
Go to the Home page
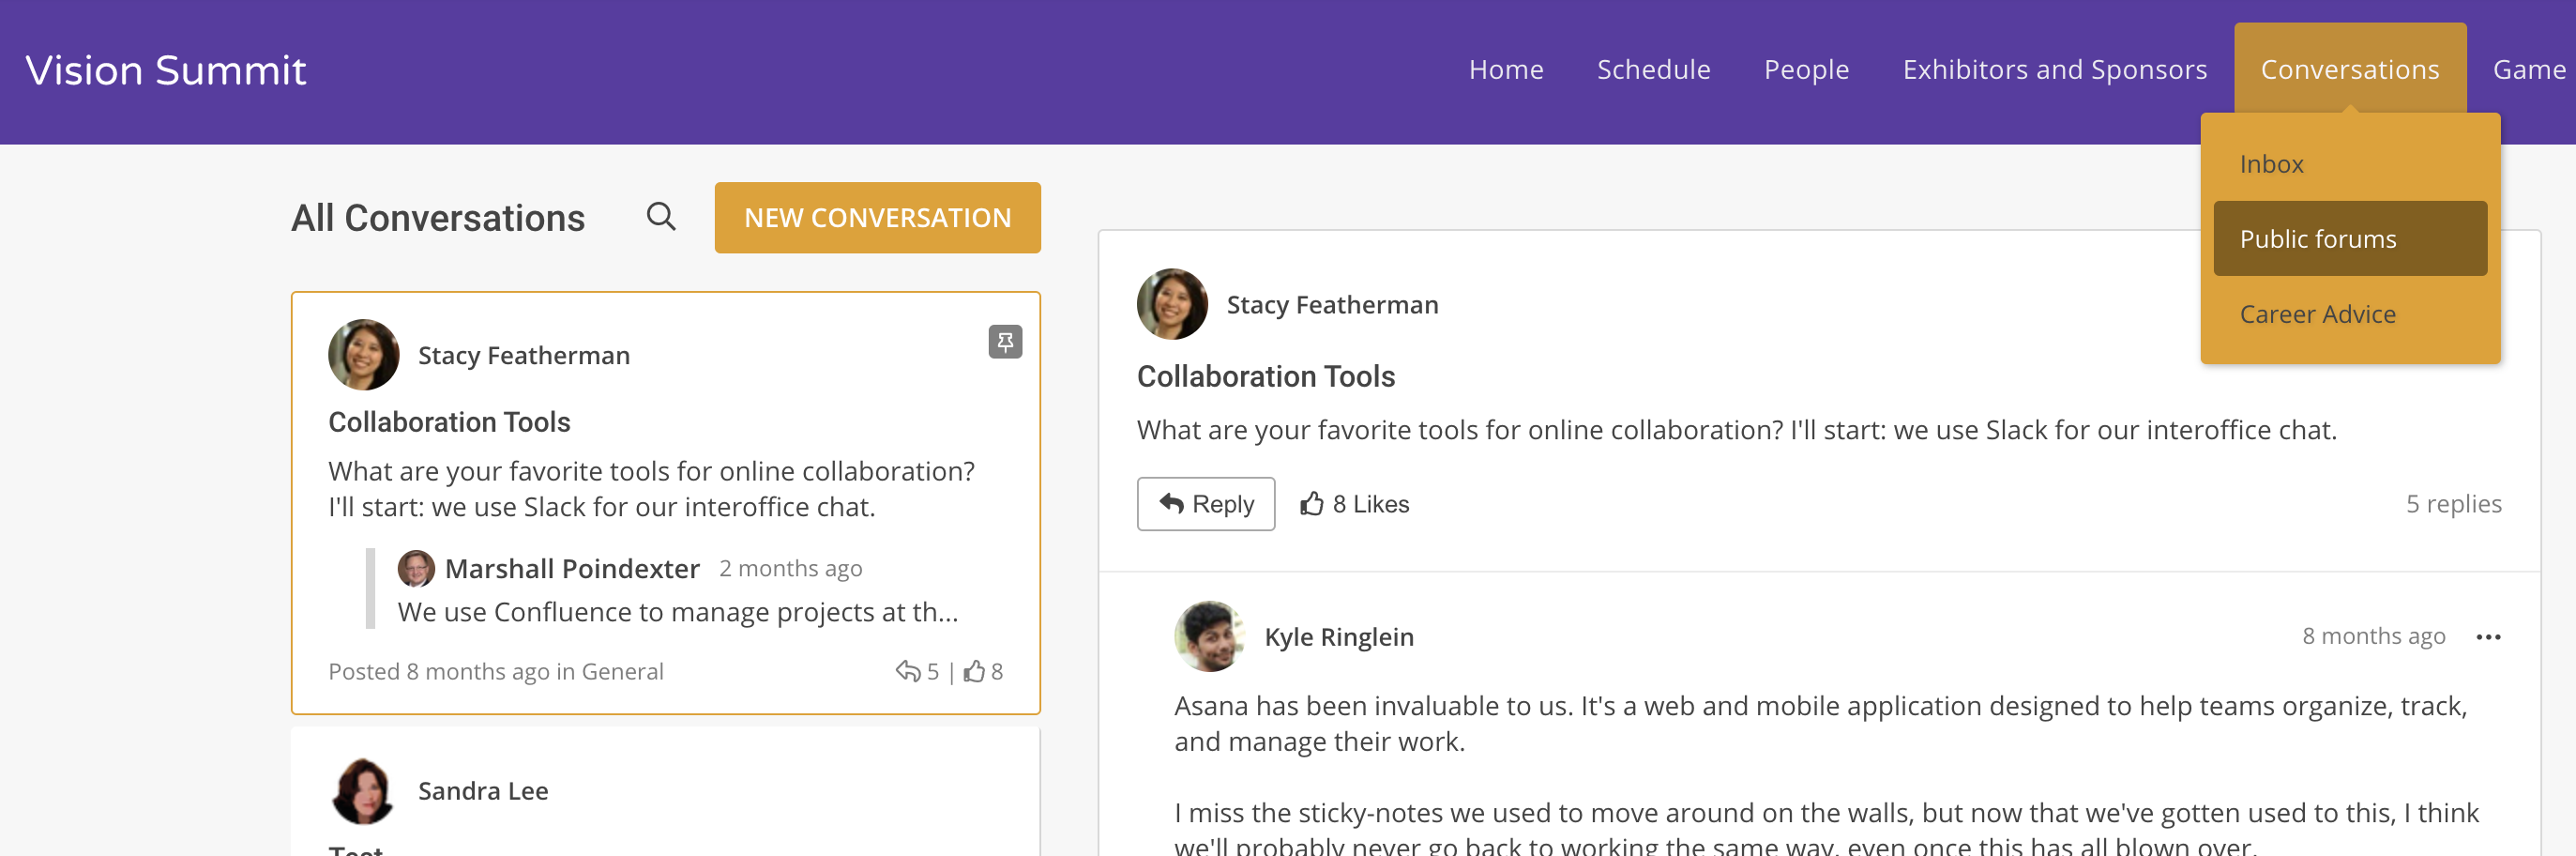pyautogui.click(x=1506, y=69)
